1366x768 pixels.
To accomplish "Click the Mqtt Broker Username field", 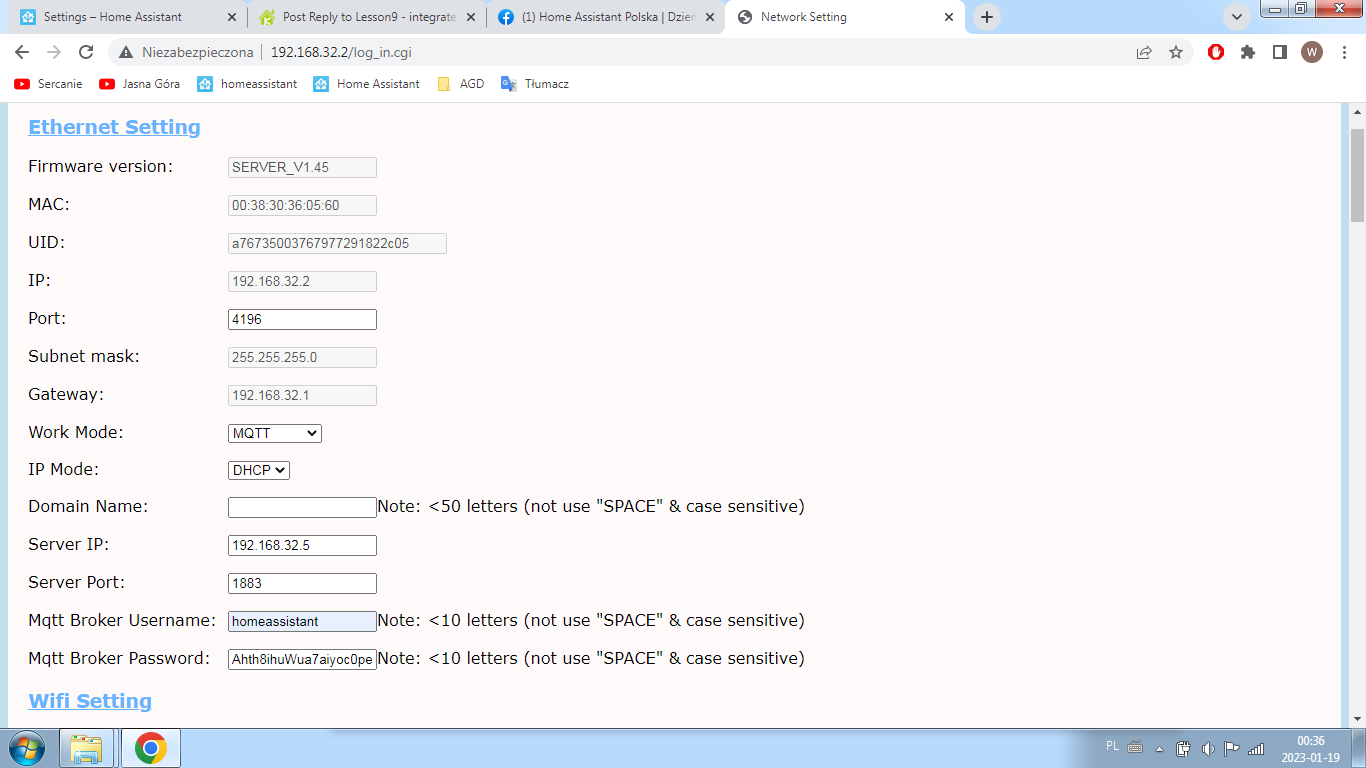I will coord(302,622).
